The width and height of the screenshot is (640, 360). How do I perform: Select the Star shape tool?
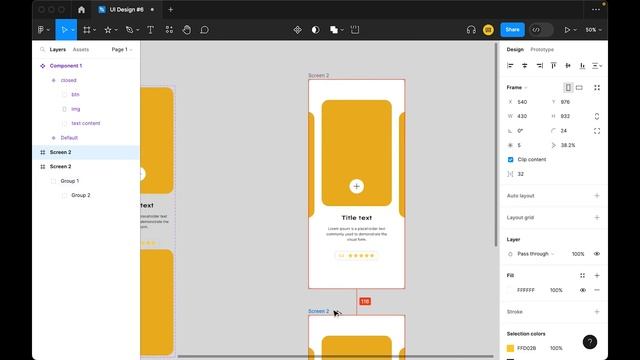[x=108, y=30]
